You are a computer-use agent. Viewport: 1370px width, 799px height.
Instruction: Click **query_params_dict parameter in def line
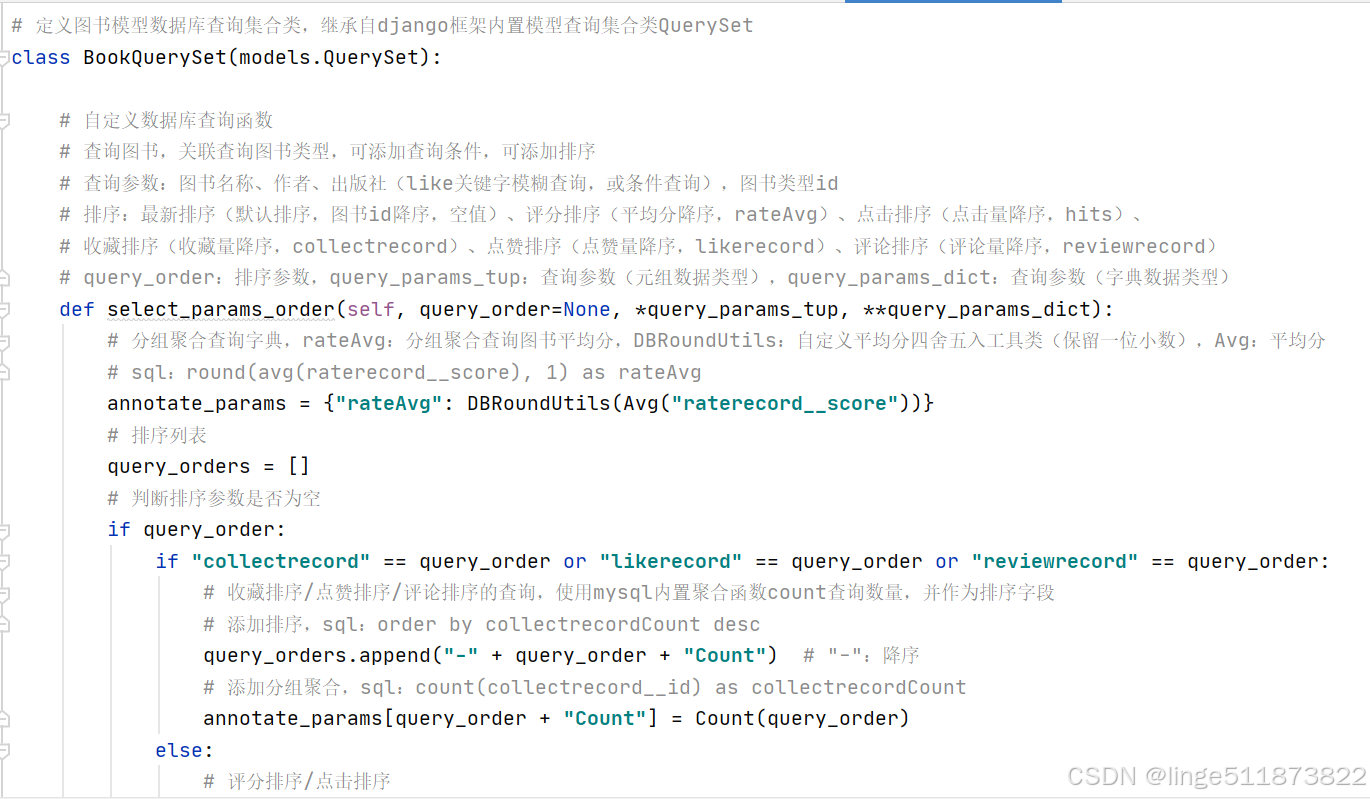(x=981, y=309)
